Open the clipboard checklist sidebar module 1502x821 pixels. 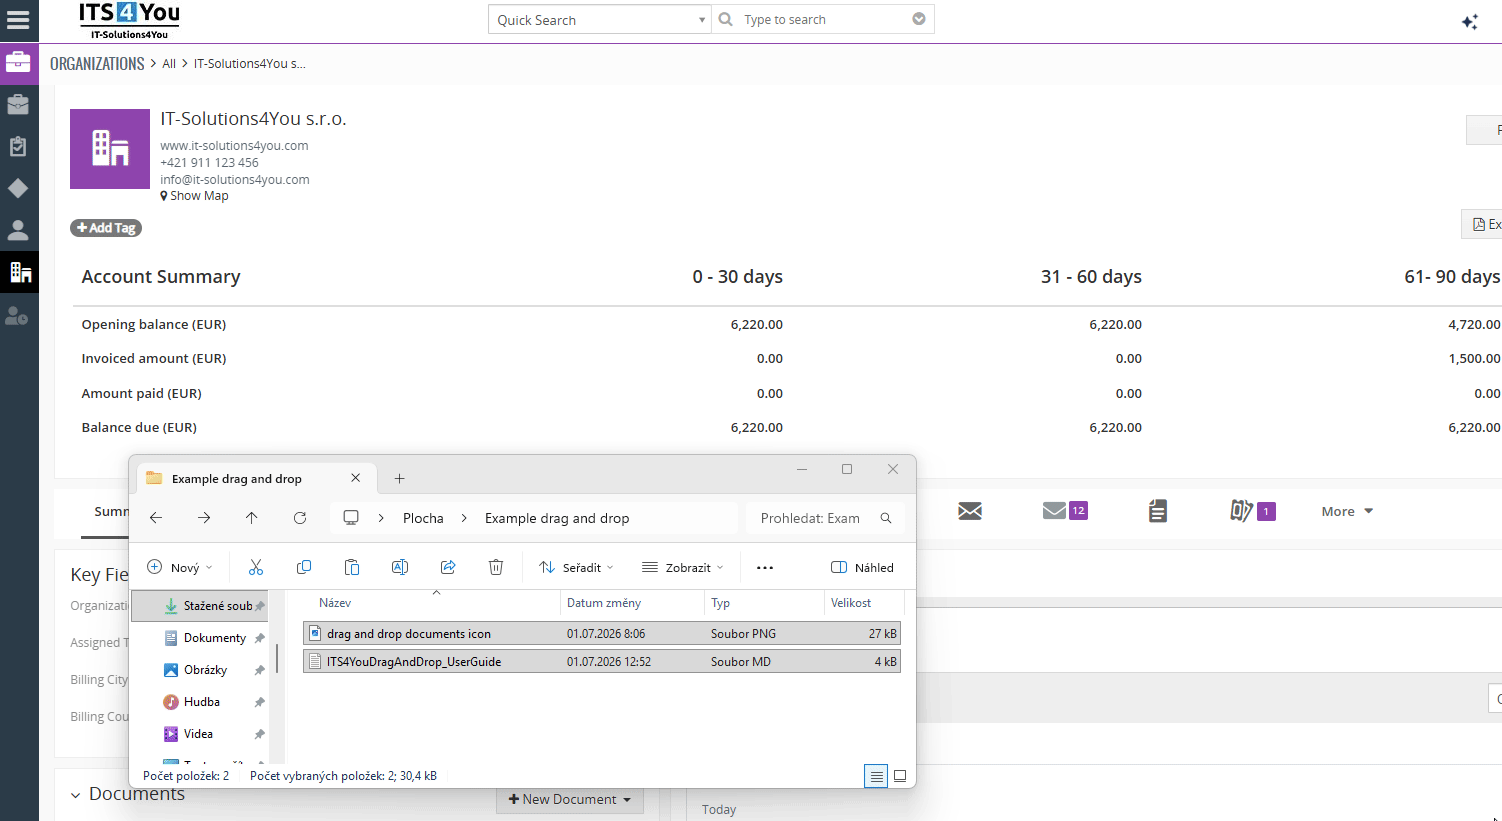[x=18, y=146]
